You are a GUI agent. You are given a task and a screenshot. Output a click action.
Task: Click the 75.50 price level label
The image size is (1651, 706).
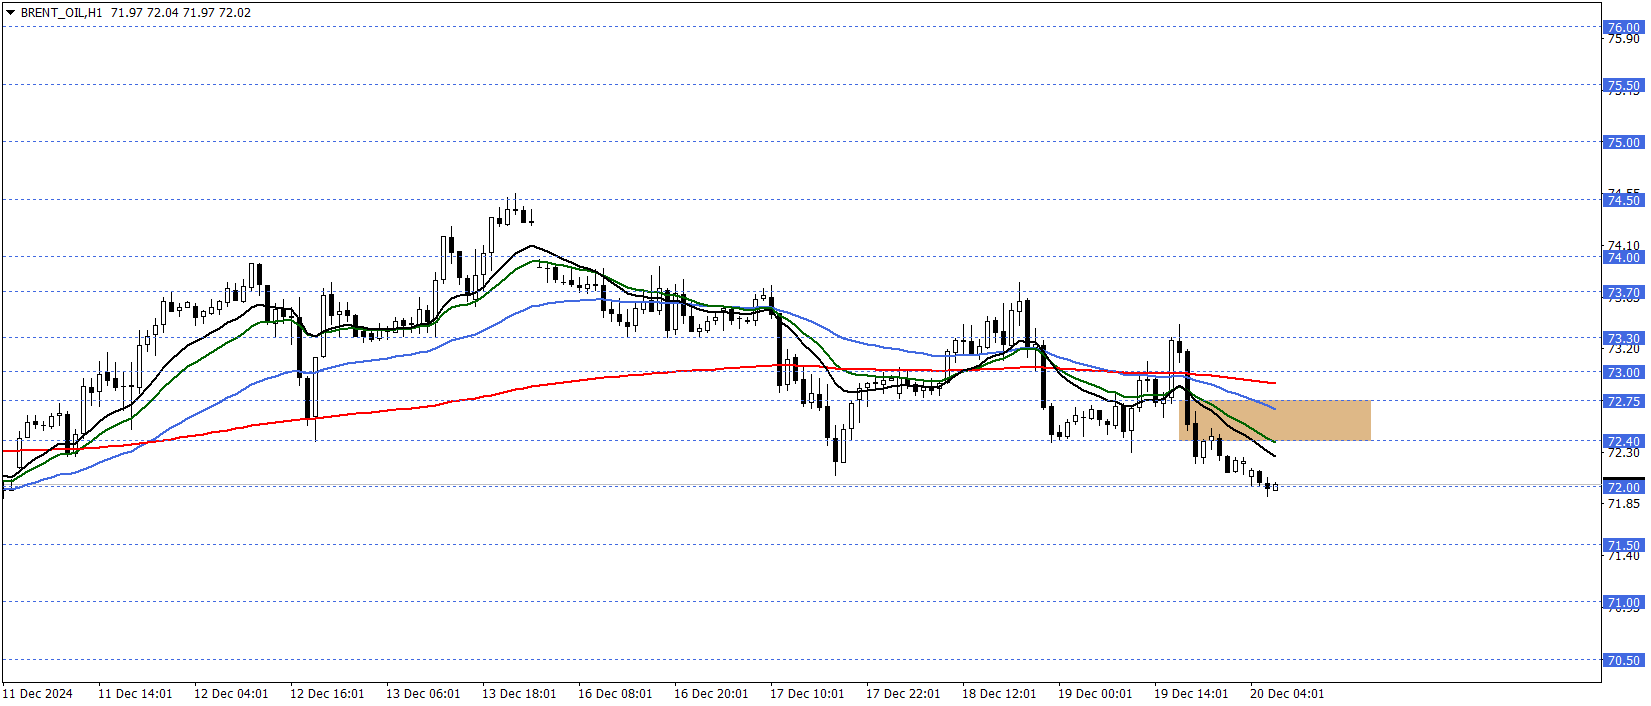[1623, 85]
